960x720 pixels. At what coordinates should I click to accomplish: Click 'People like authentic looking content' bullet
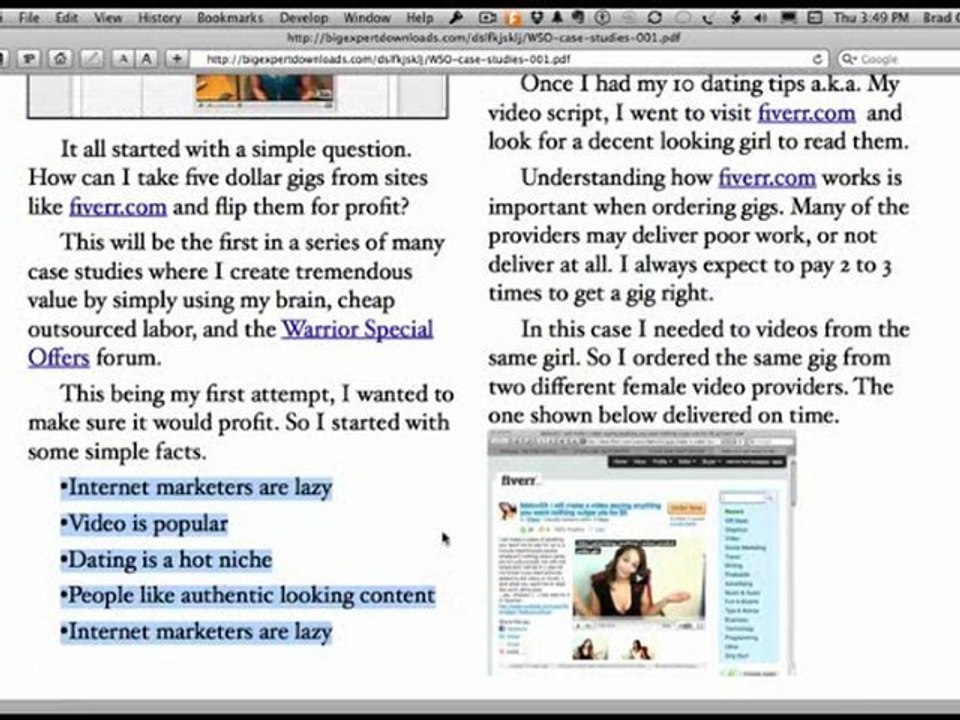[x=247, y=595]
